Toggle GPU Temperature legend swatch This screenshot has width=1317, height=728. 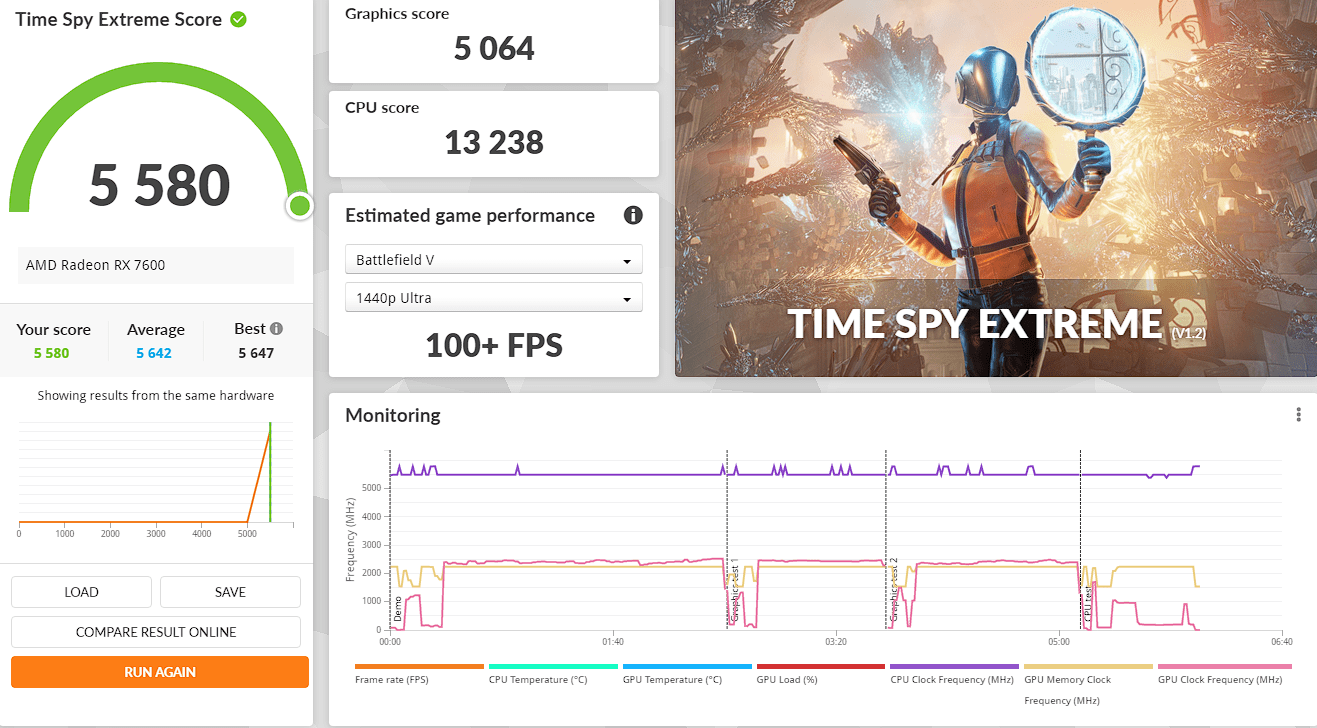tap(687, 666)
